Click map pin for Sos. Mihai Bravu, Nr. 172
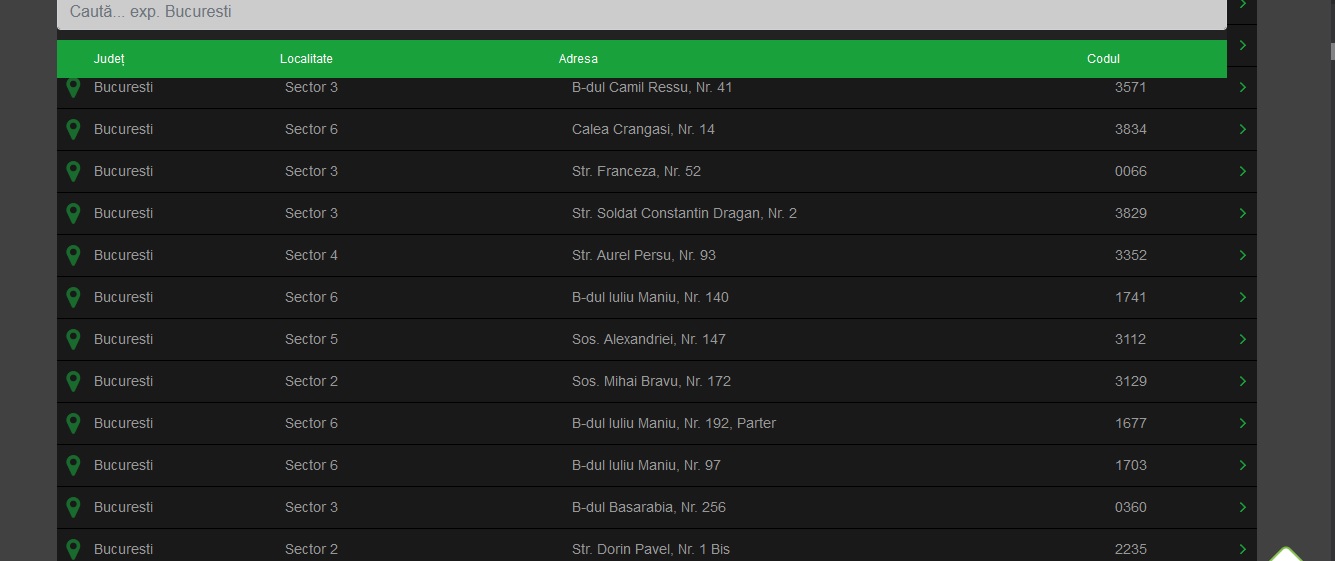Screen dimensions: 1335x561 (73, 381)
